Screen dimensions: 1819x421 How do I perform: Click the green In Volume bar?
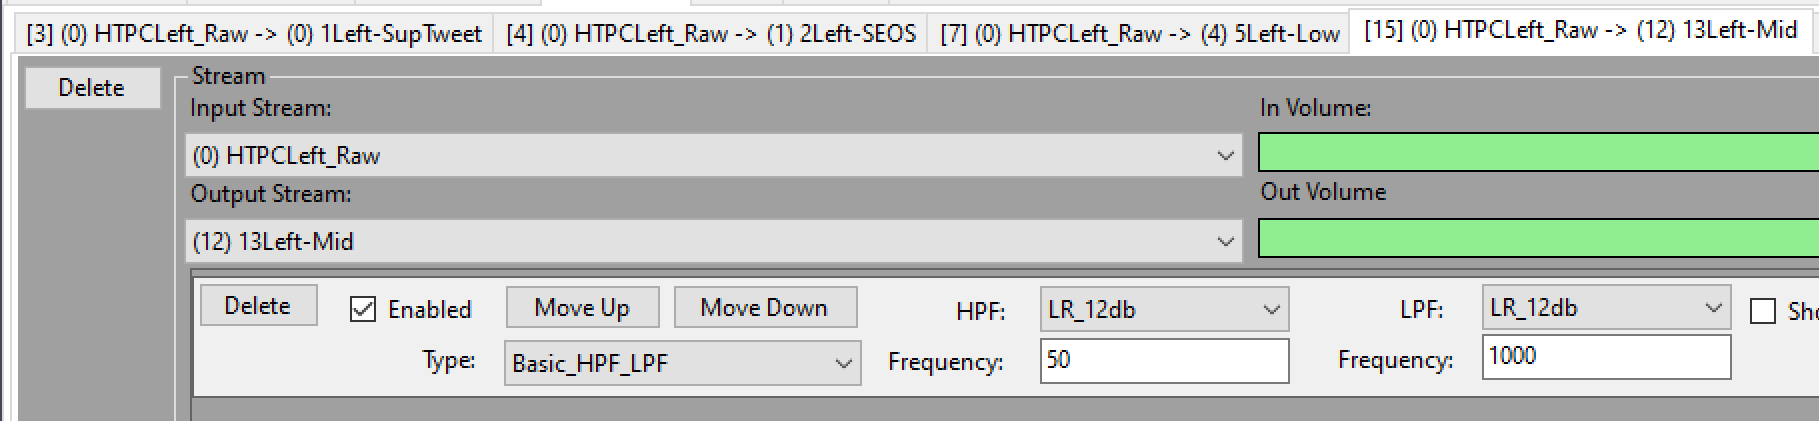1538,153
